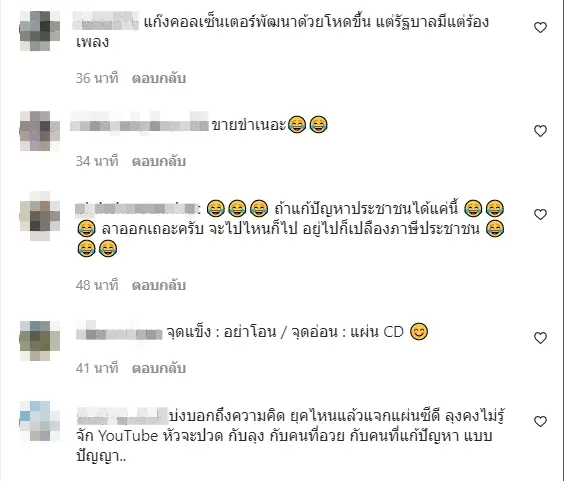This screenshot has height=481, width=564.
Task: Visit username before ขายขำเนอะ text
Action: [139, 123]
